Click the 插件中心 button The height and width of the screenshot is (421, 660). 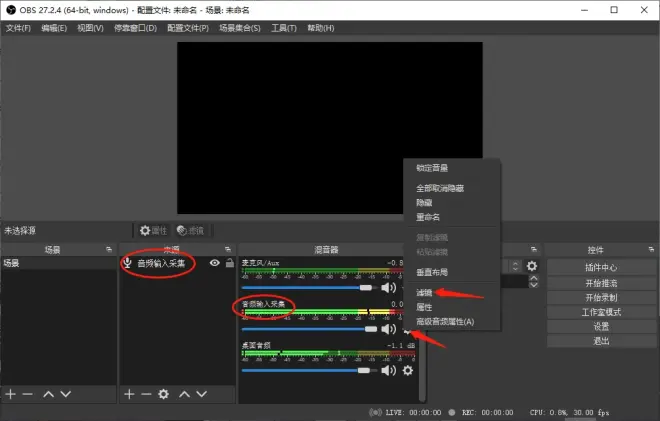(601, 267)
